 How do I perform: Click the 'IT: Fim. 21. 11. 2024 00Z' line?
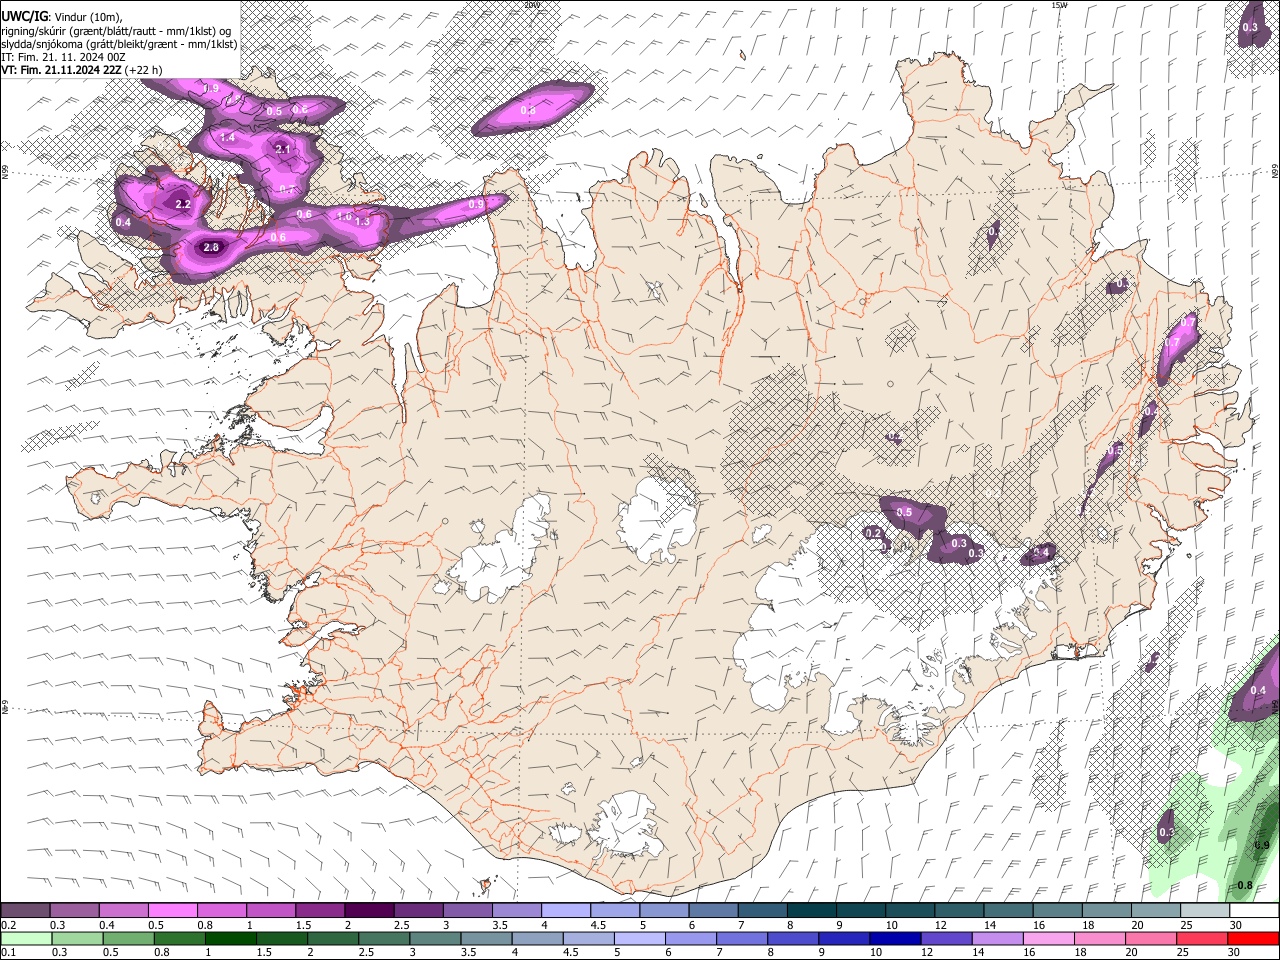pos(63,57)
